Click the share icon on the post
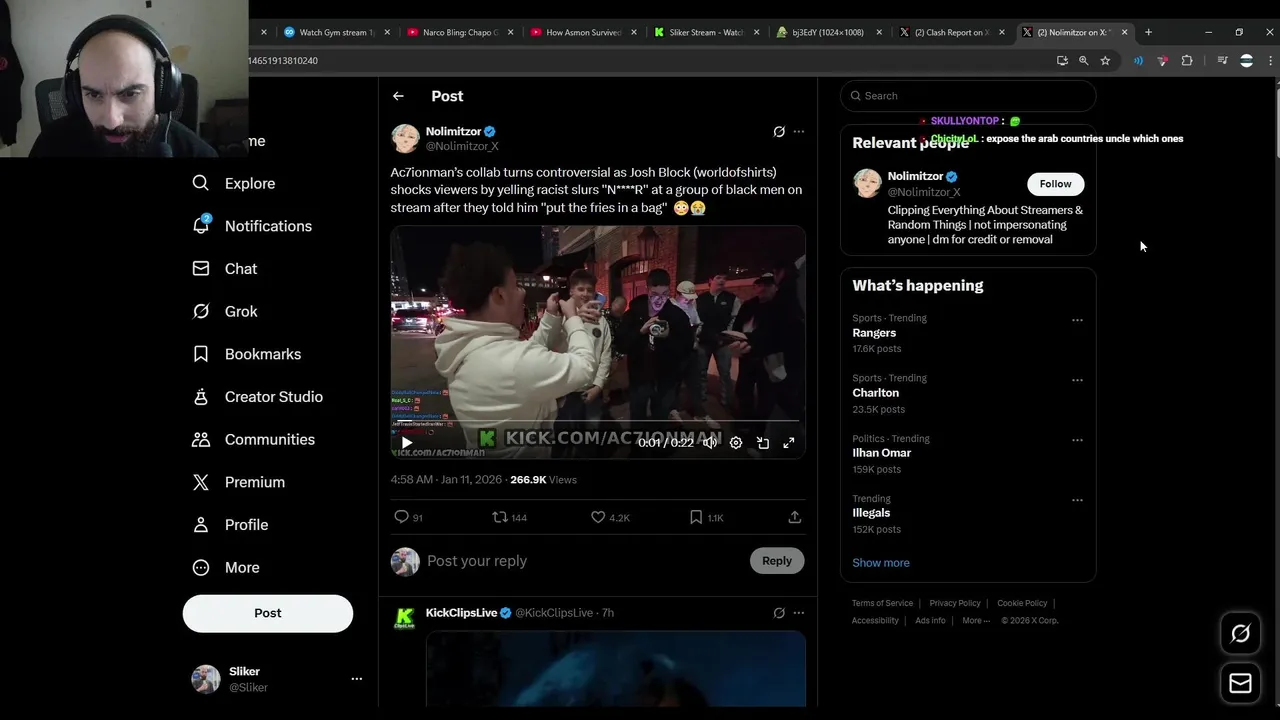This screenshot has height=720, width=1280. point(794,517)
